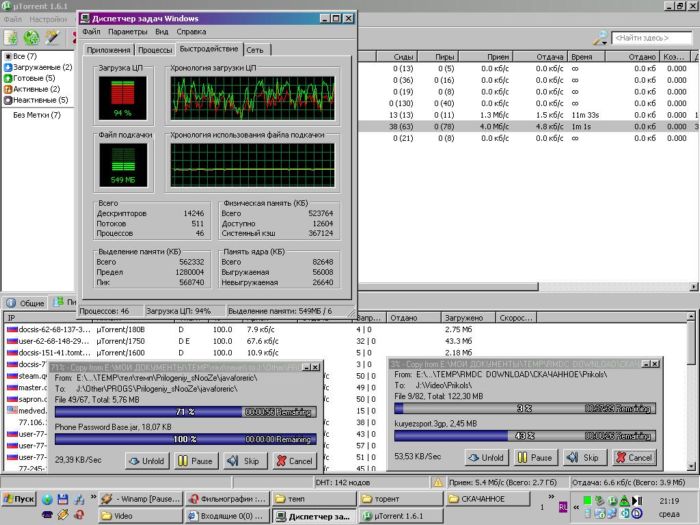Viewport: 700px width, 525px height.
Task: Click the peer list scroll-up arrow
Action: 691,317
